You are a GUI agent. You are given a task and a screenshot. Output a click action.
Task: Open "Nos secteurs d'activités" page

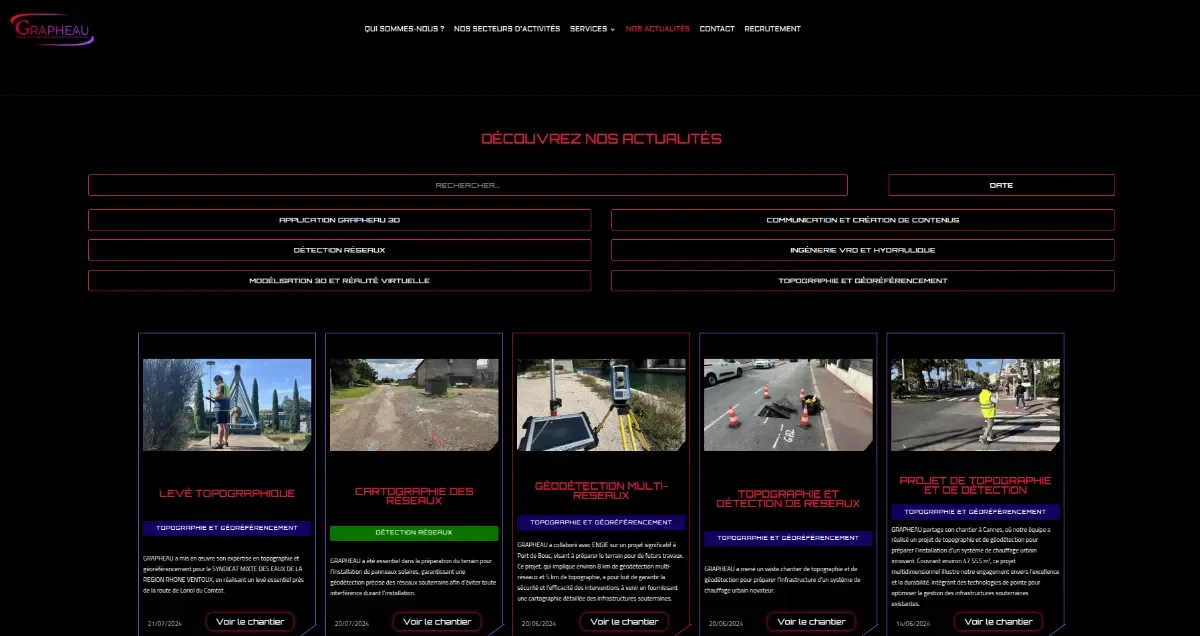[x=508, y=29]
